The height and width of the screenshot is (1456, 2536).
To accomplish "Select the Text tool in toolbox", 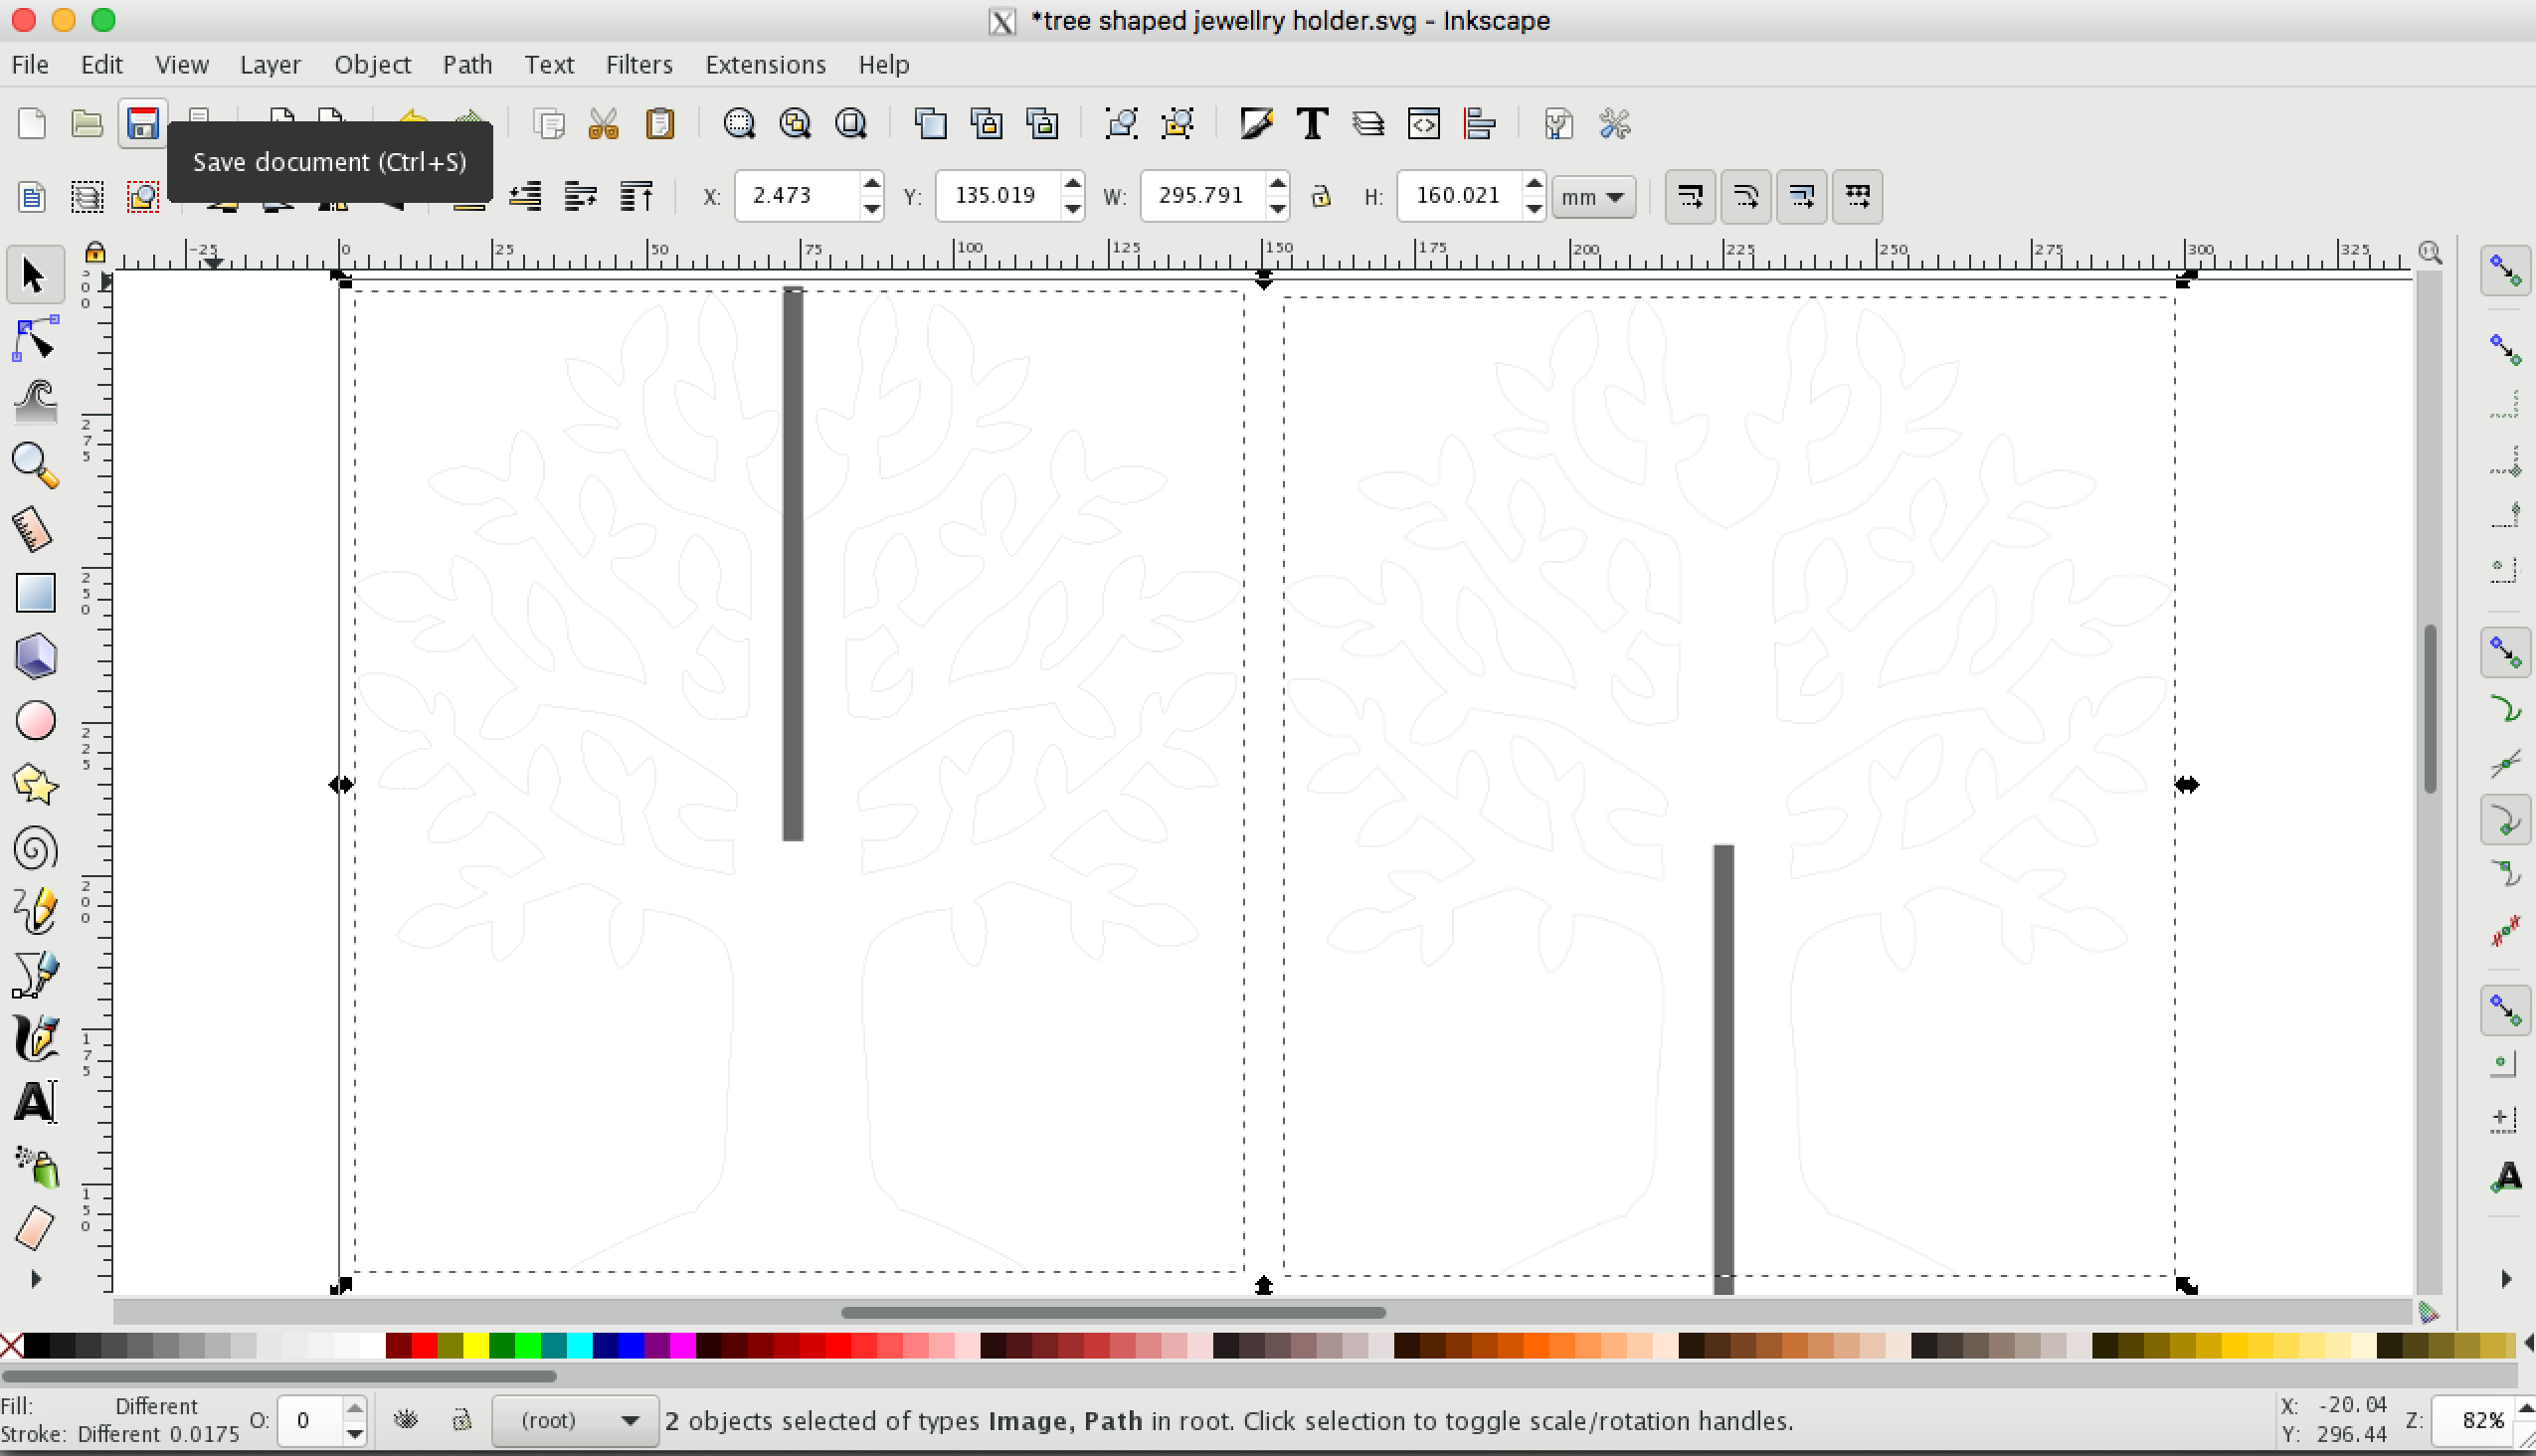I will (x=36, y=1102).
